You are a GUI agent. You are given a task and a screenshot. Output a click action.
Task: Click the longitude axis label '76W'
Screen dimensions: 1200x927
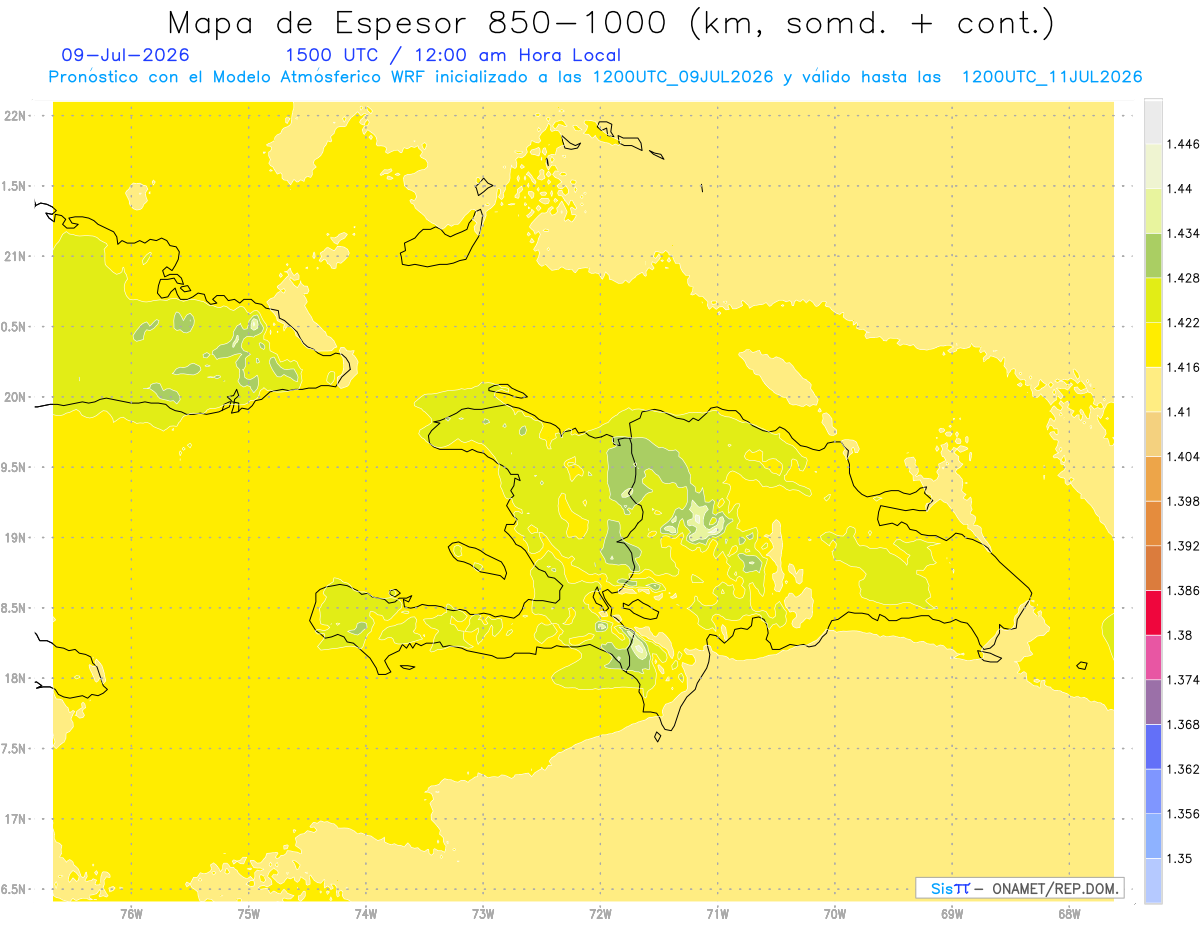click(x=131, y=913)
